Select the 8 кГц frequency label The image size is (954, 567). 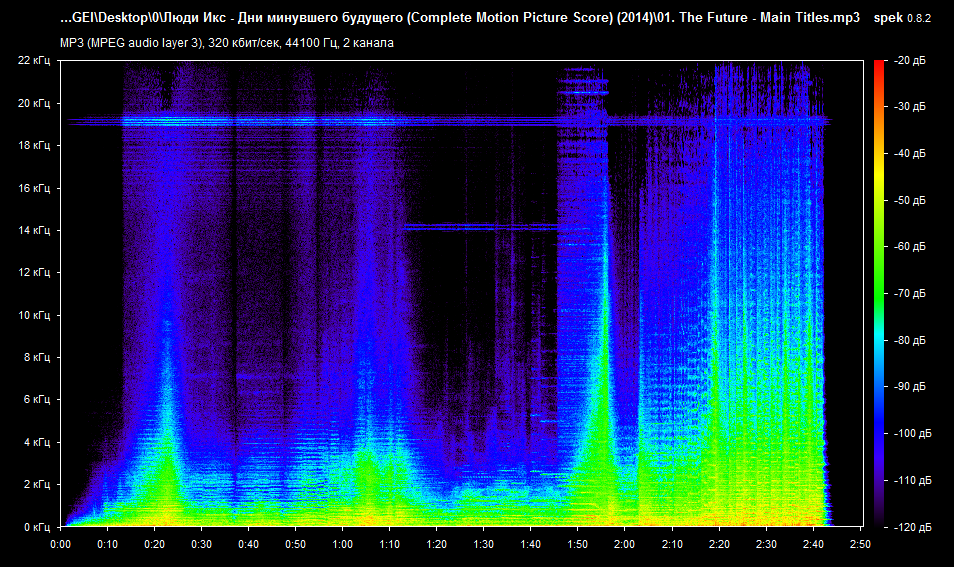37,358
